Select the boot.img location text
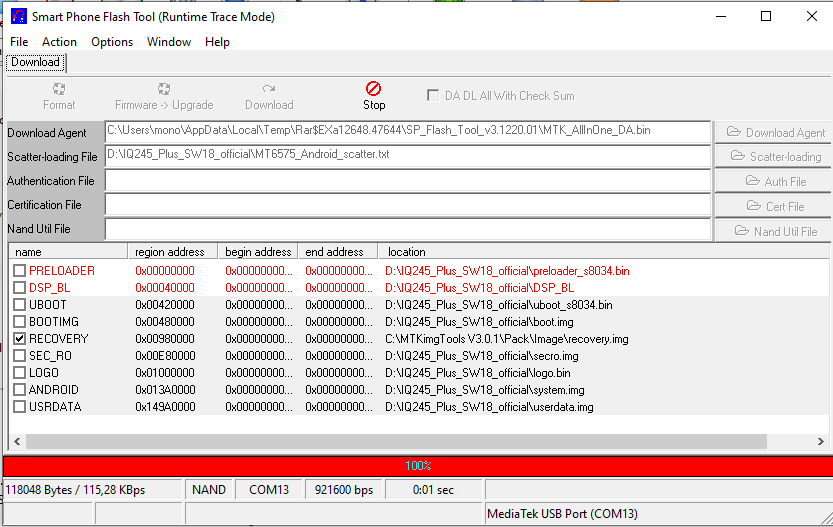Screen dimensions: 833x527 (x=479, y=322)
